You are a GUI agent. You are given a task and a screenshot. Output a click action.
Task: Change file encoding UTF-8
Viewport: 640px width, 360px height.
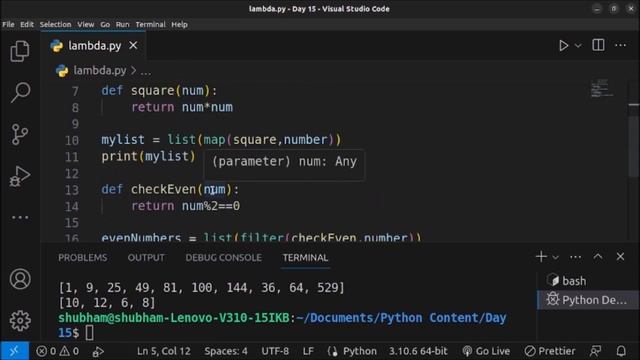(275, 351)
